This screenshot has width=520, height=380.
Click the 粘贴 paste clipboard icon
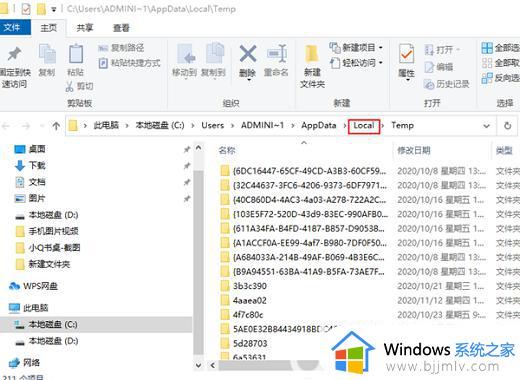(76, 54)
